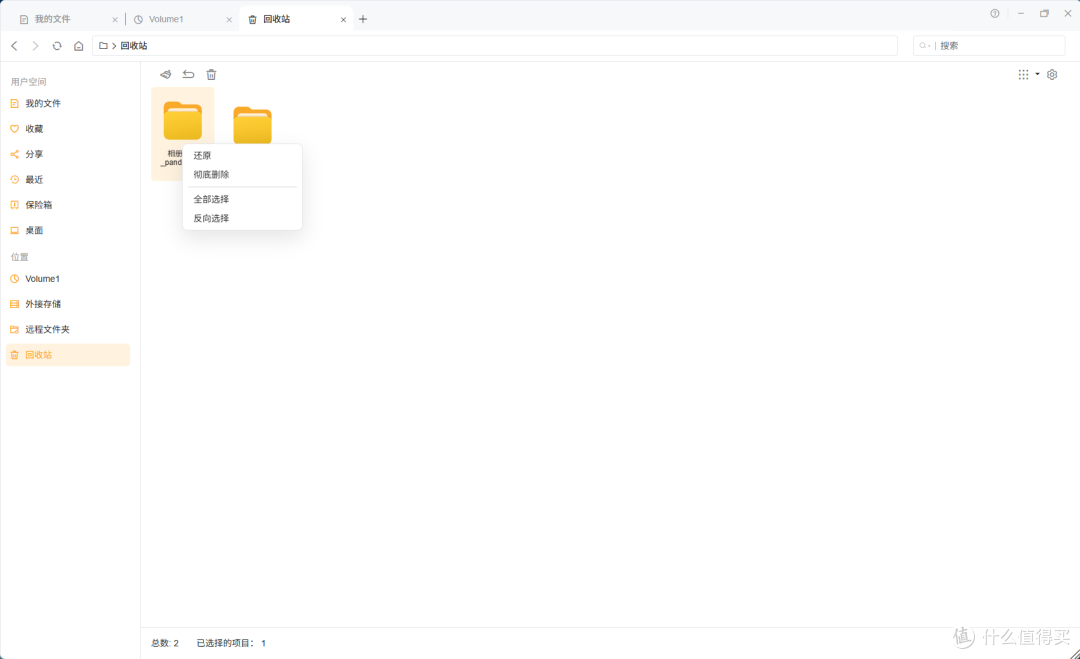Viewport: 1080px width, 659px height.
Task: Select the highlighted first folder thumbnail
Action: pyautogui.click(x=183, y=121)
